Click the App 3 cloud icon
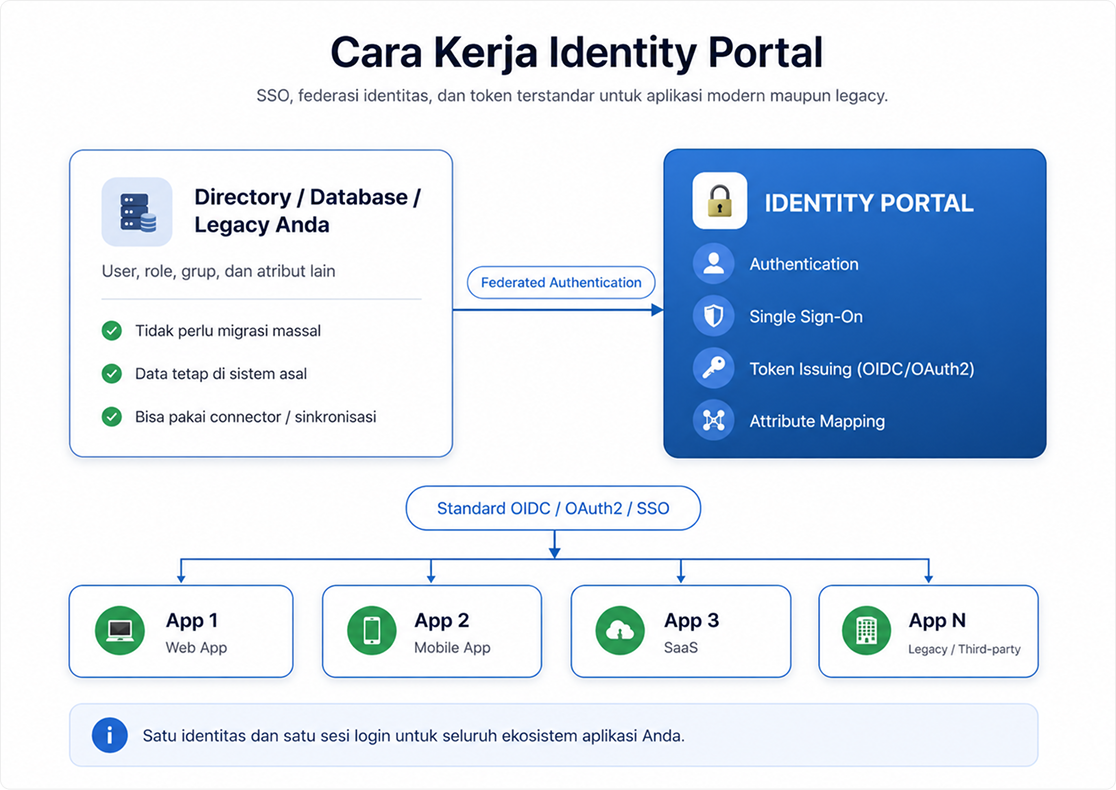The image size is (1116, 790). point(620,631)
